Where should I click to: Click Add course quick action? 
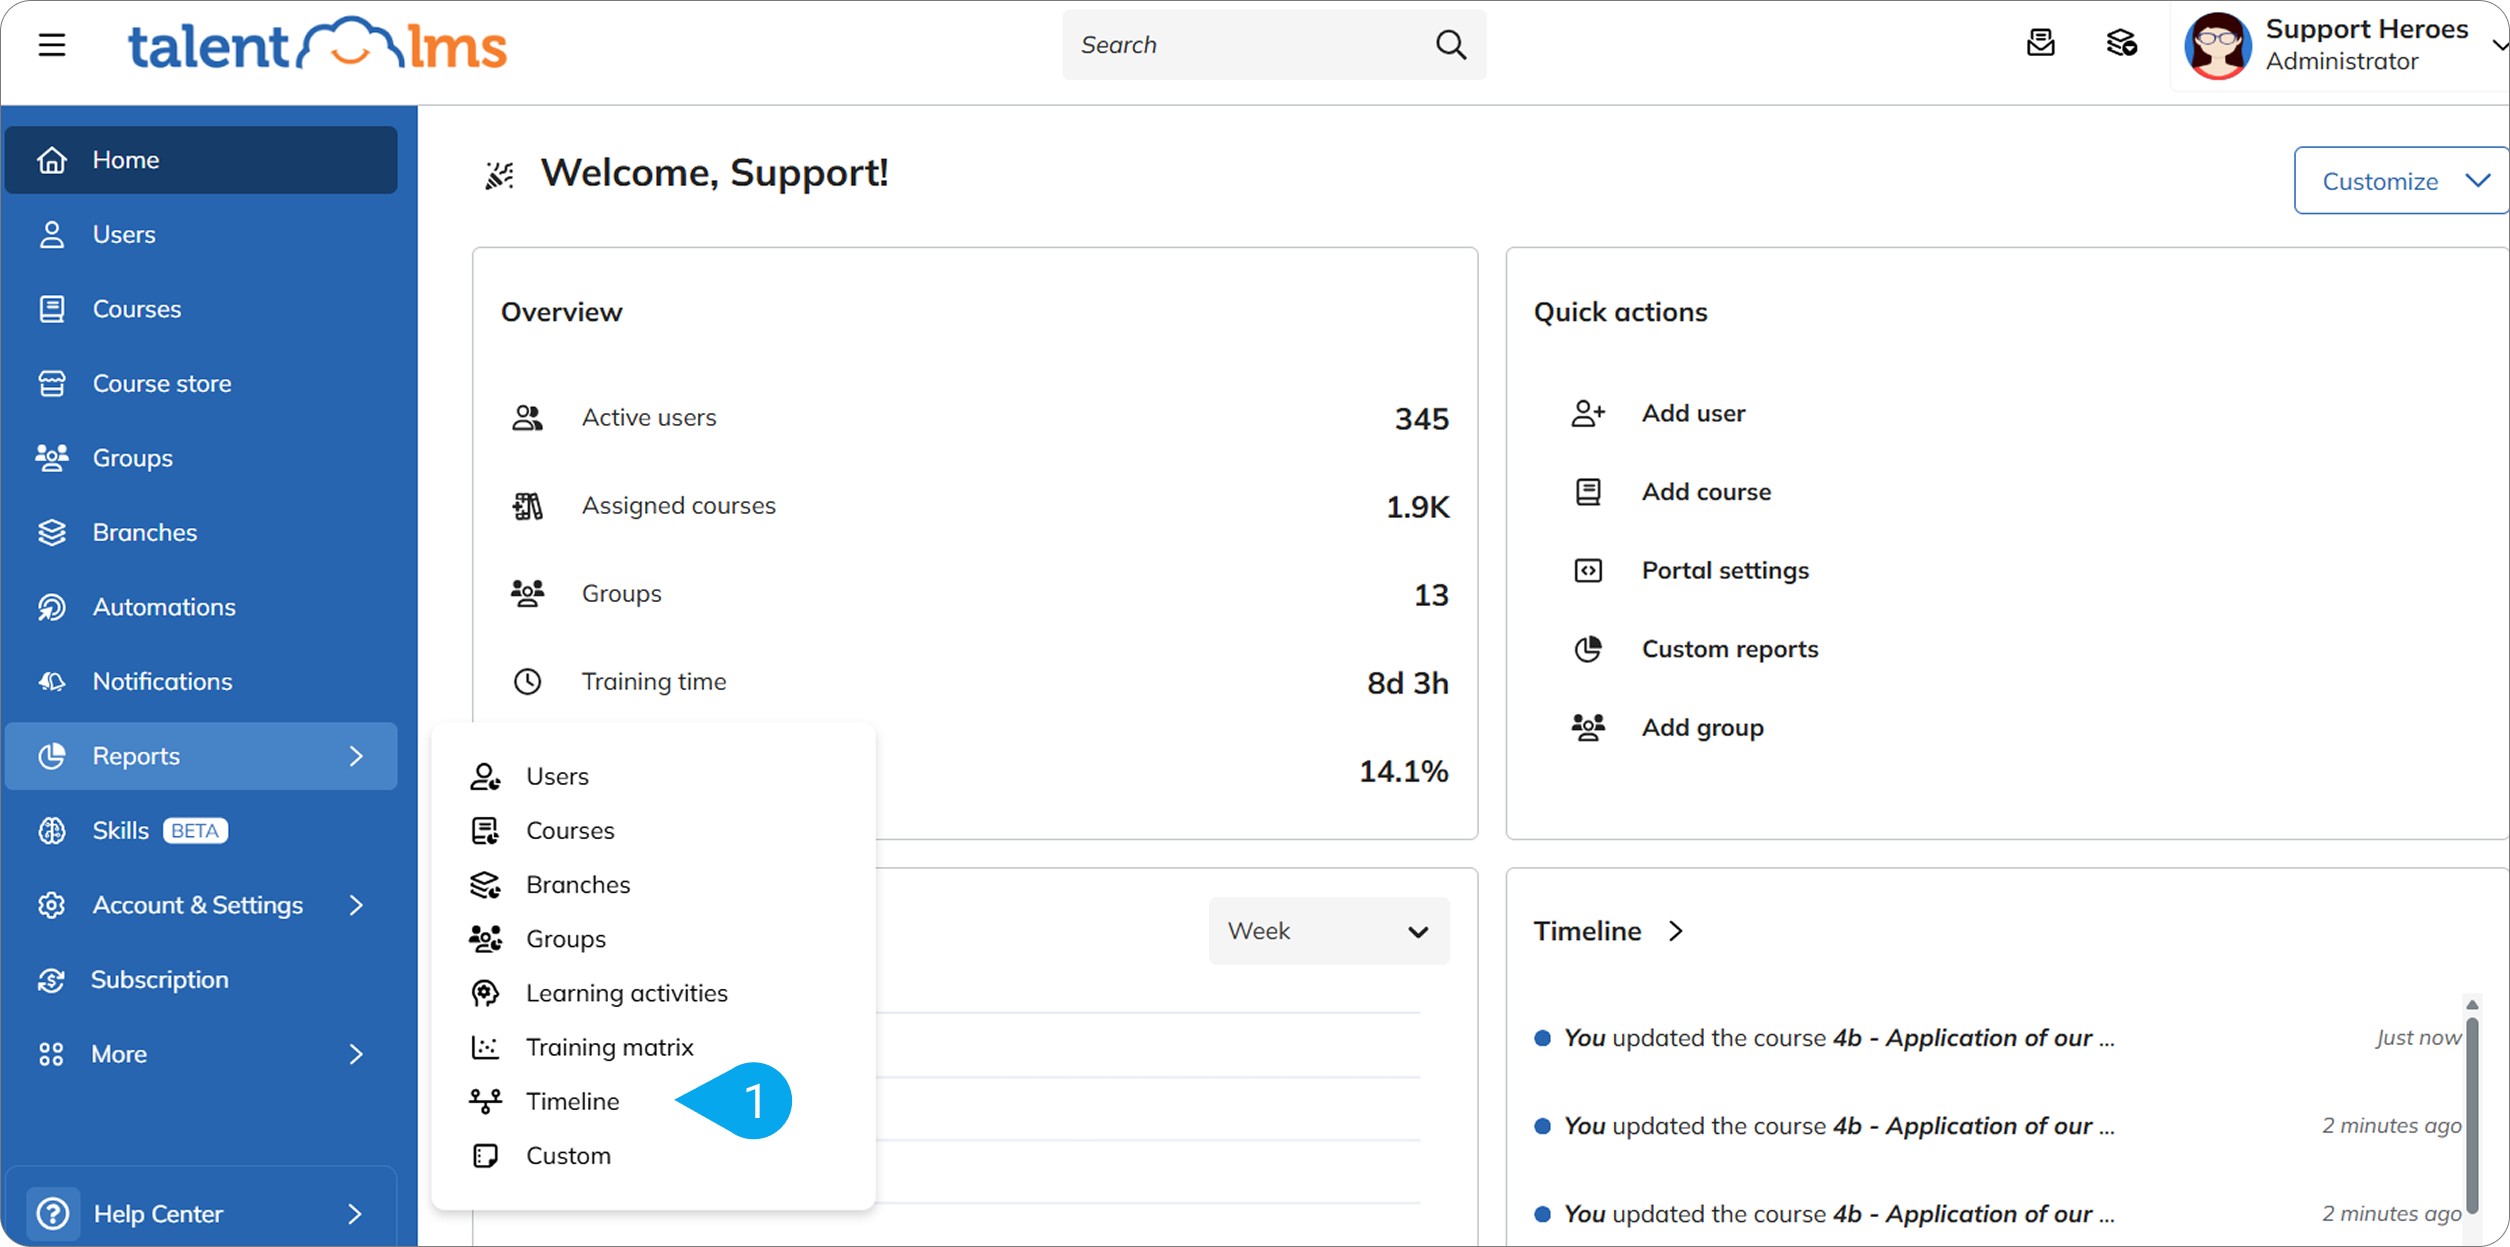[x=1706, y=492]
